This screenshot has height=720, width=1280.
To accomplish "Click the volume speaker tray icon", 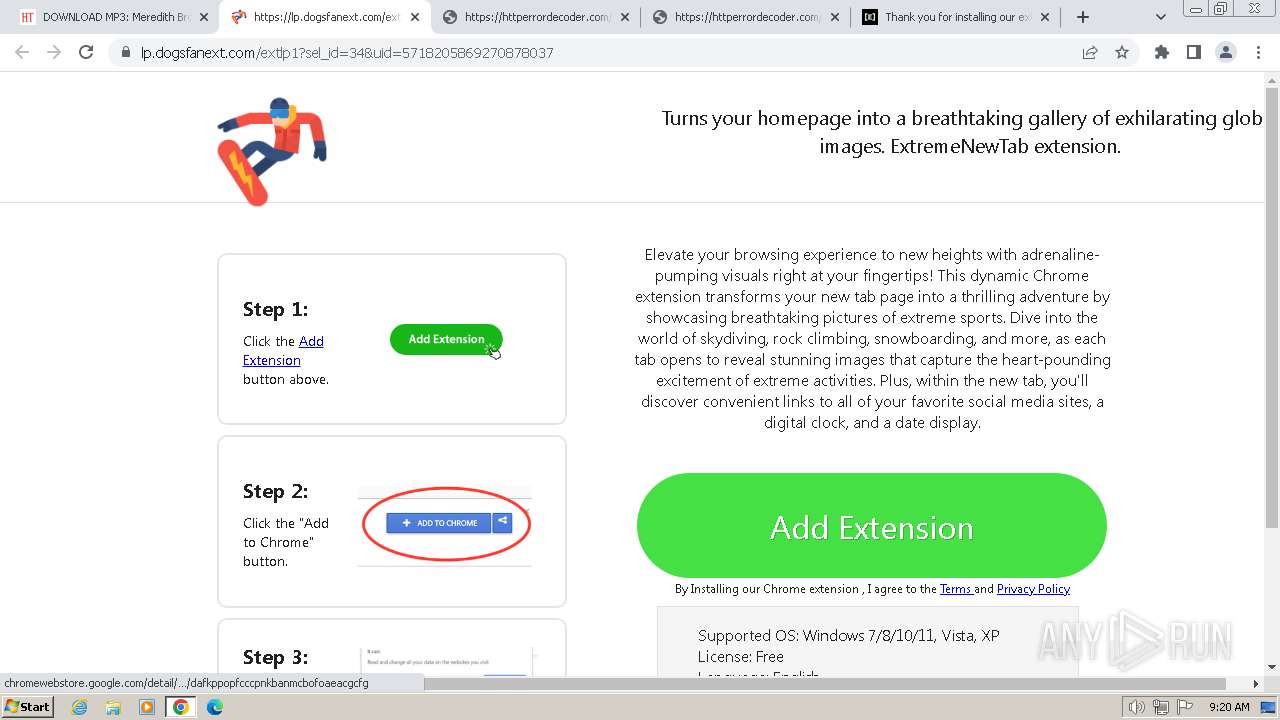I will pos(1137,707).
